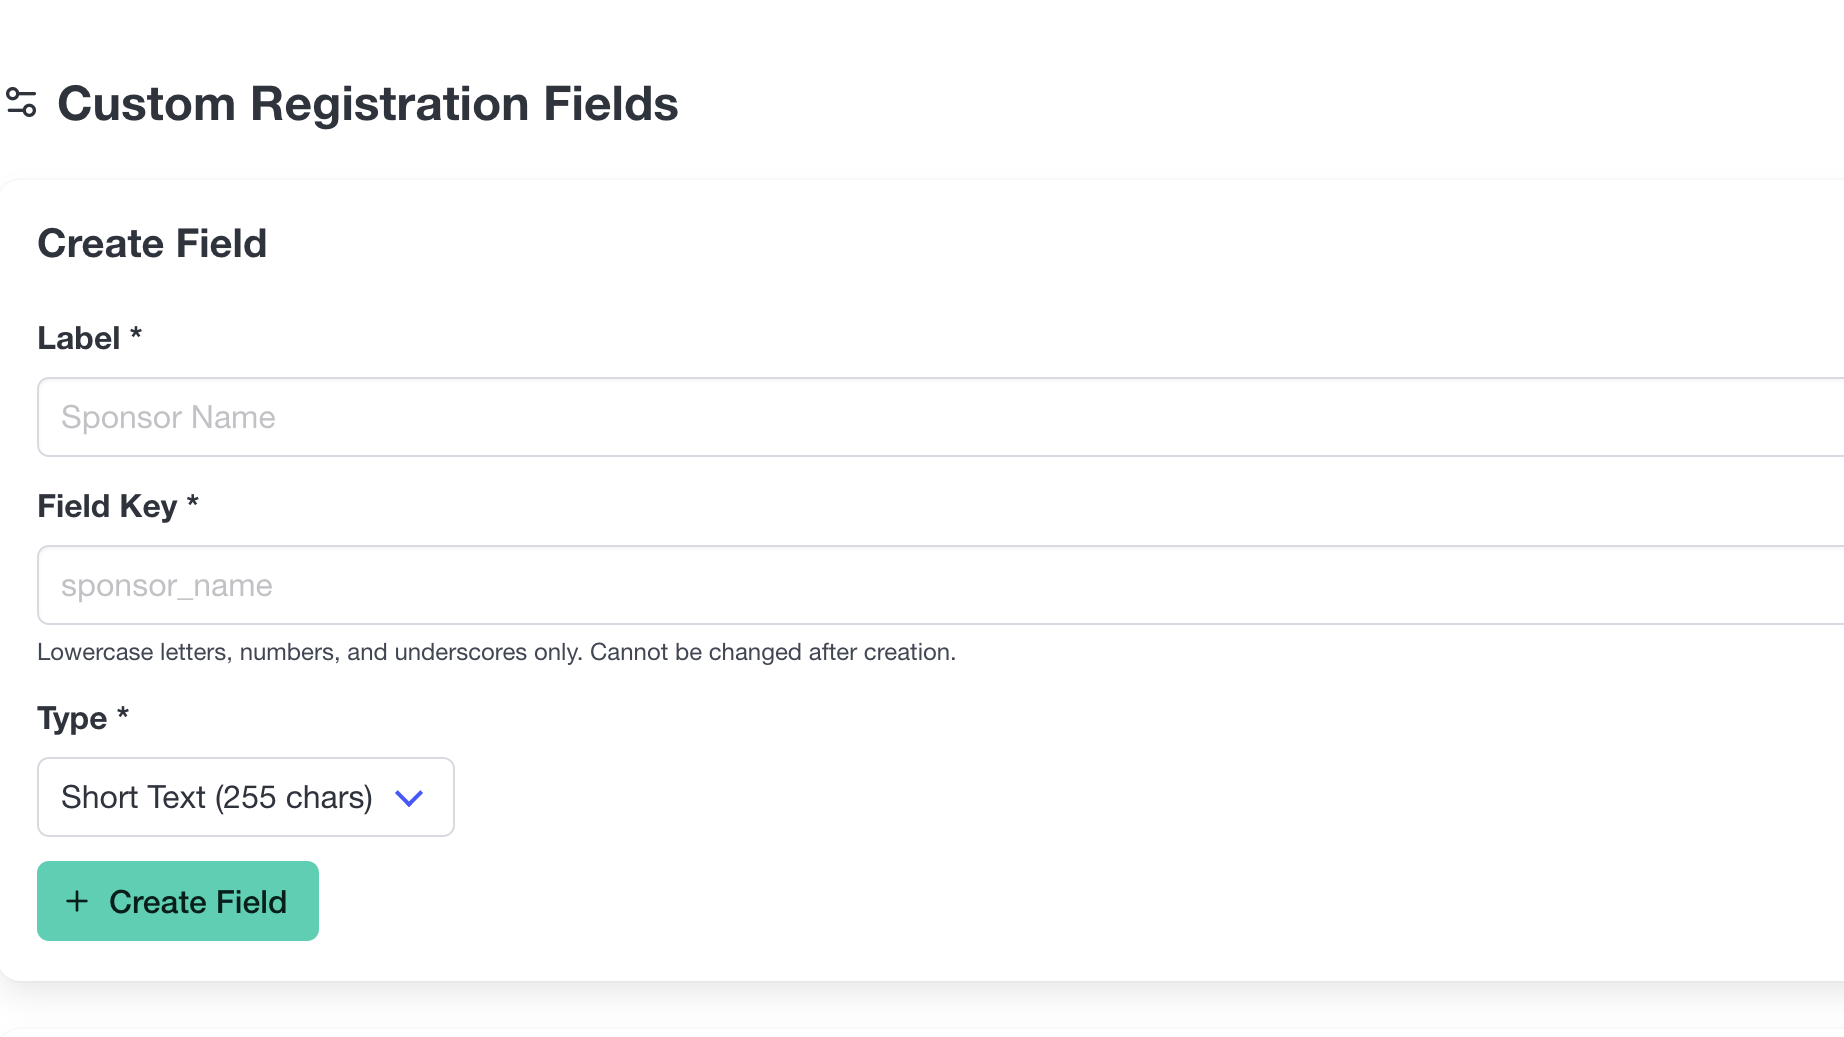This screenshot has width=1844, height=1037.
Task: Click the Custom Registration Fields heading
Action: (368, 103)
